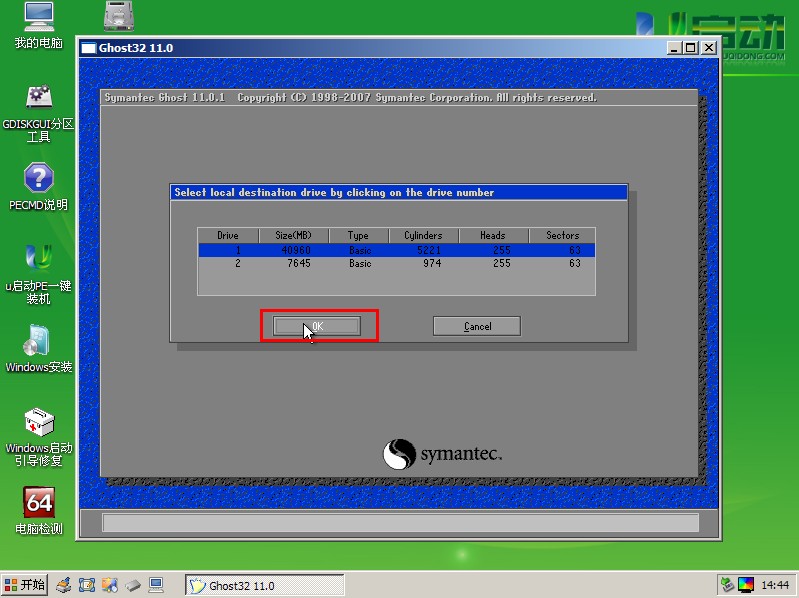Click the Sectors column header

[563, 235]
